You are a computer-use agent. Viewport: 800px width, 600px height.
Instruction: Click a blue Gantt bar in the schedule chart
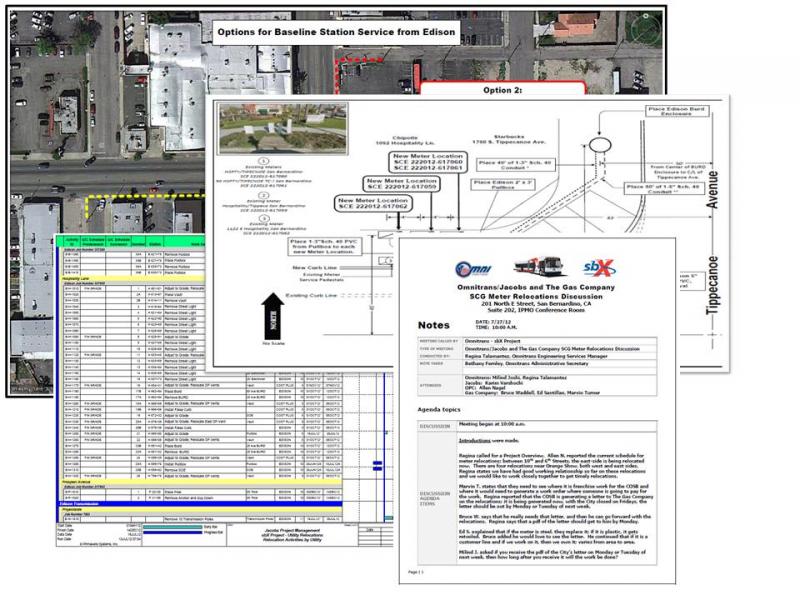pyautogui.click(x=378, y=465)
